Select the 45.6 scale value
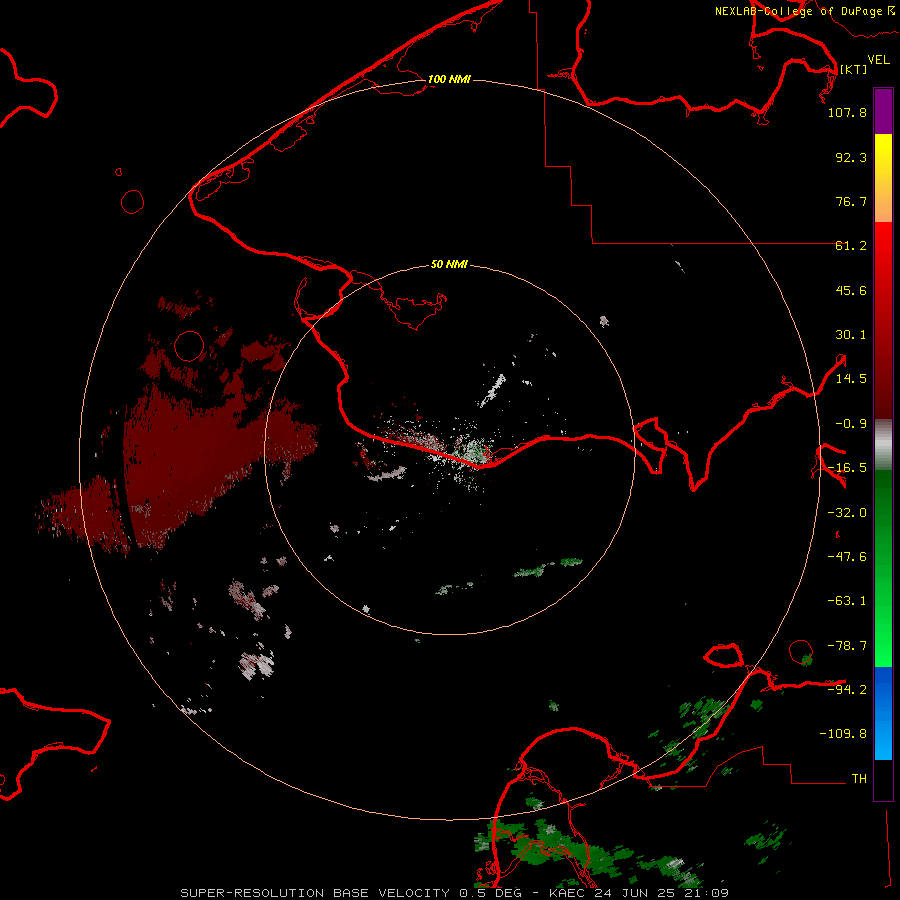 (x=851, y=290)
